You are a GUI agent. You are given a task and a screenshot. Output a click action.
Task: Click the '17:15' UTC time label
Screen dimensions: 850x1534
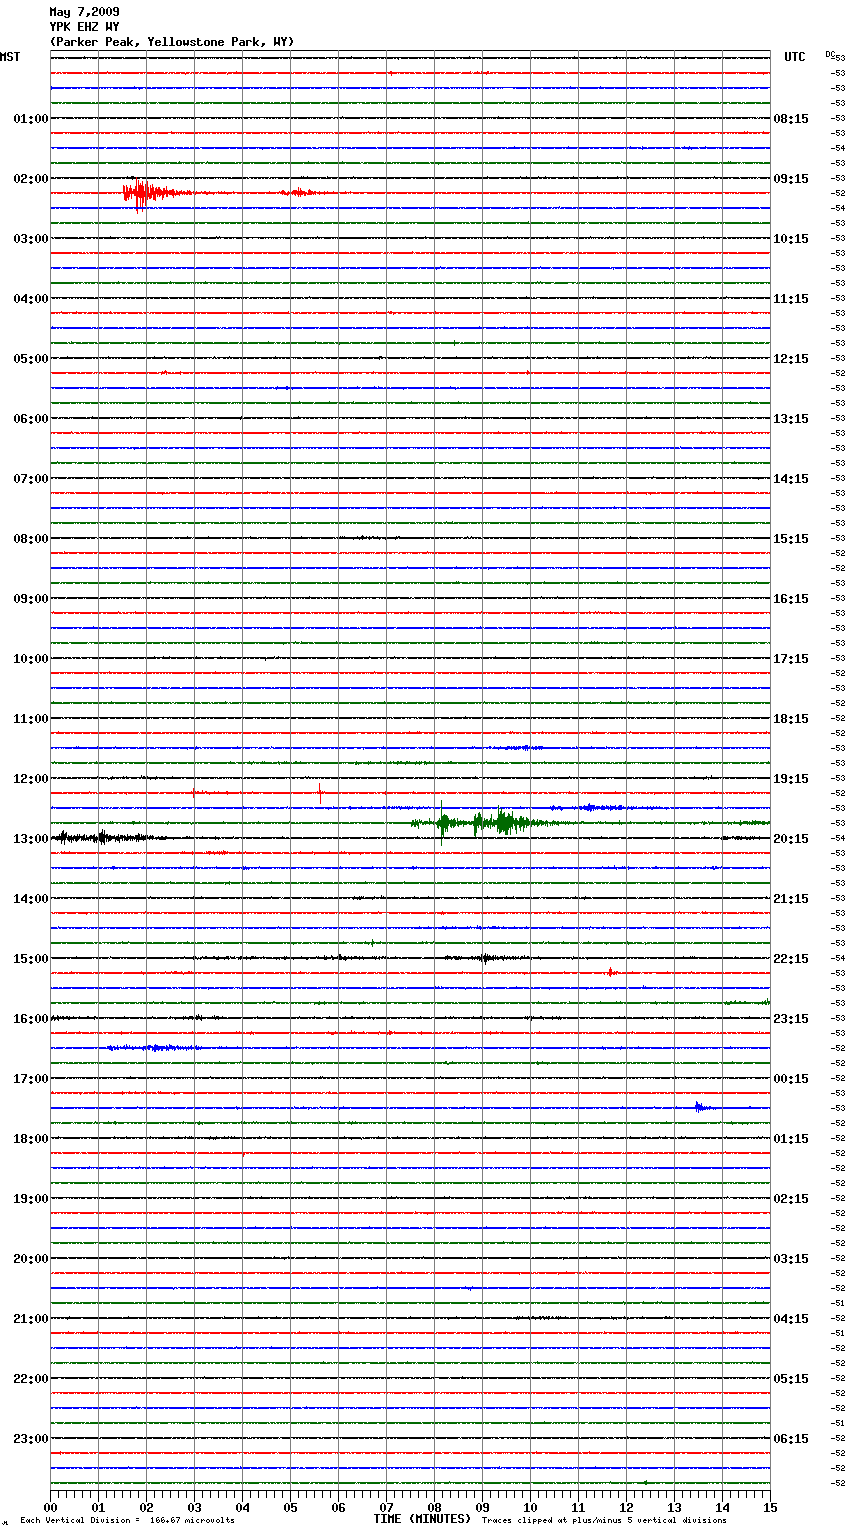(x=791, y=658)
